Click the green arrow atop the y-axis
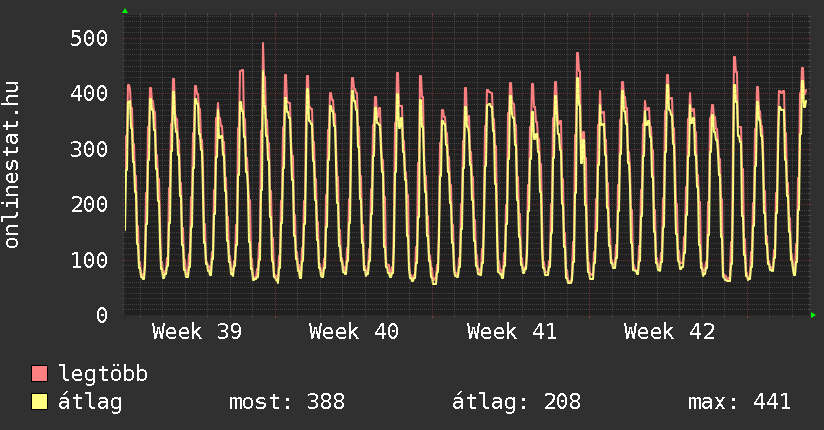The image size is (824, 430). [125, 11]
